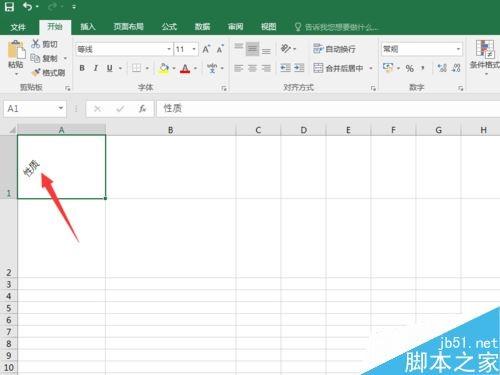Click the decrease font size icon

[220, 49]
